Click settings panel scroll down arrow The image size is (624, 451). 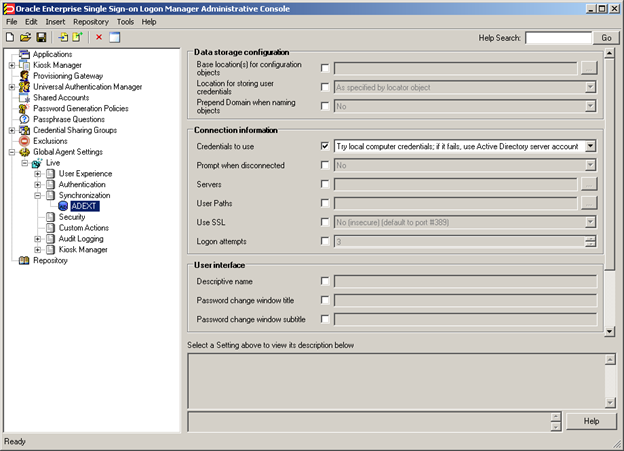[x=609, y=331]
